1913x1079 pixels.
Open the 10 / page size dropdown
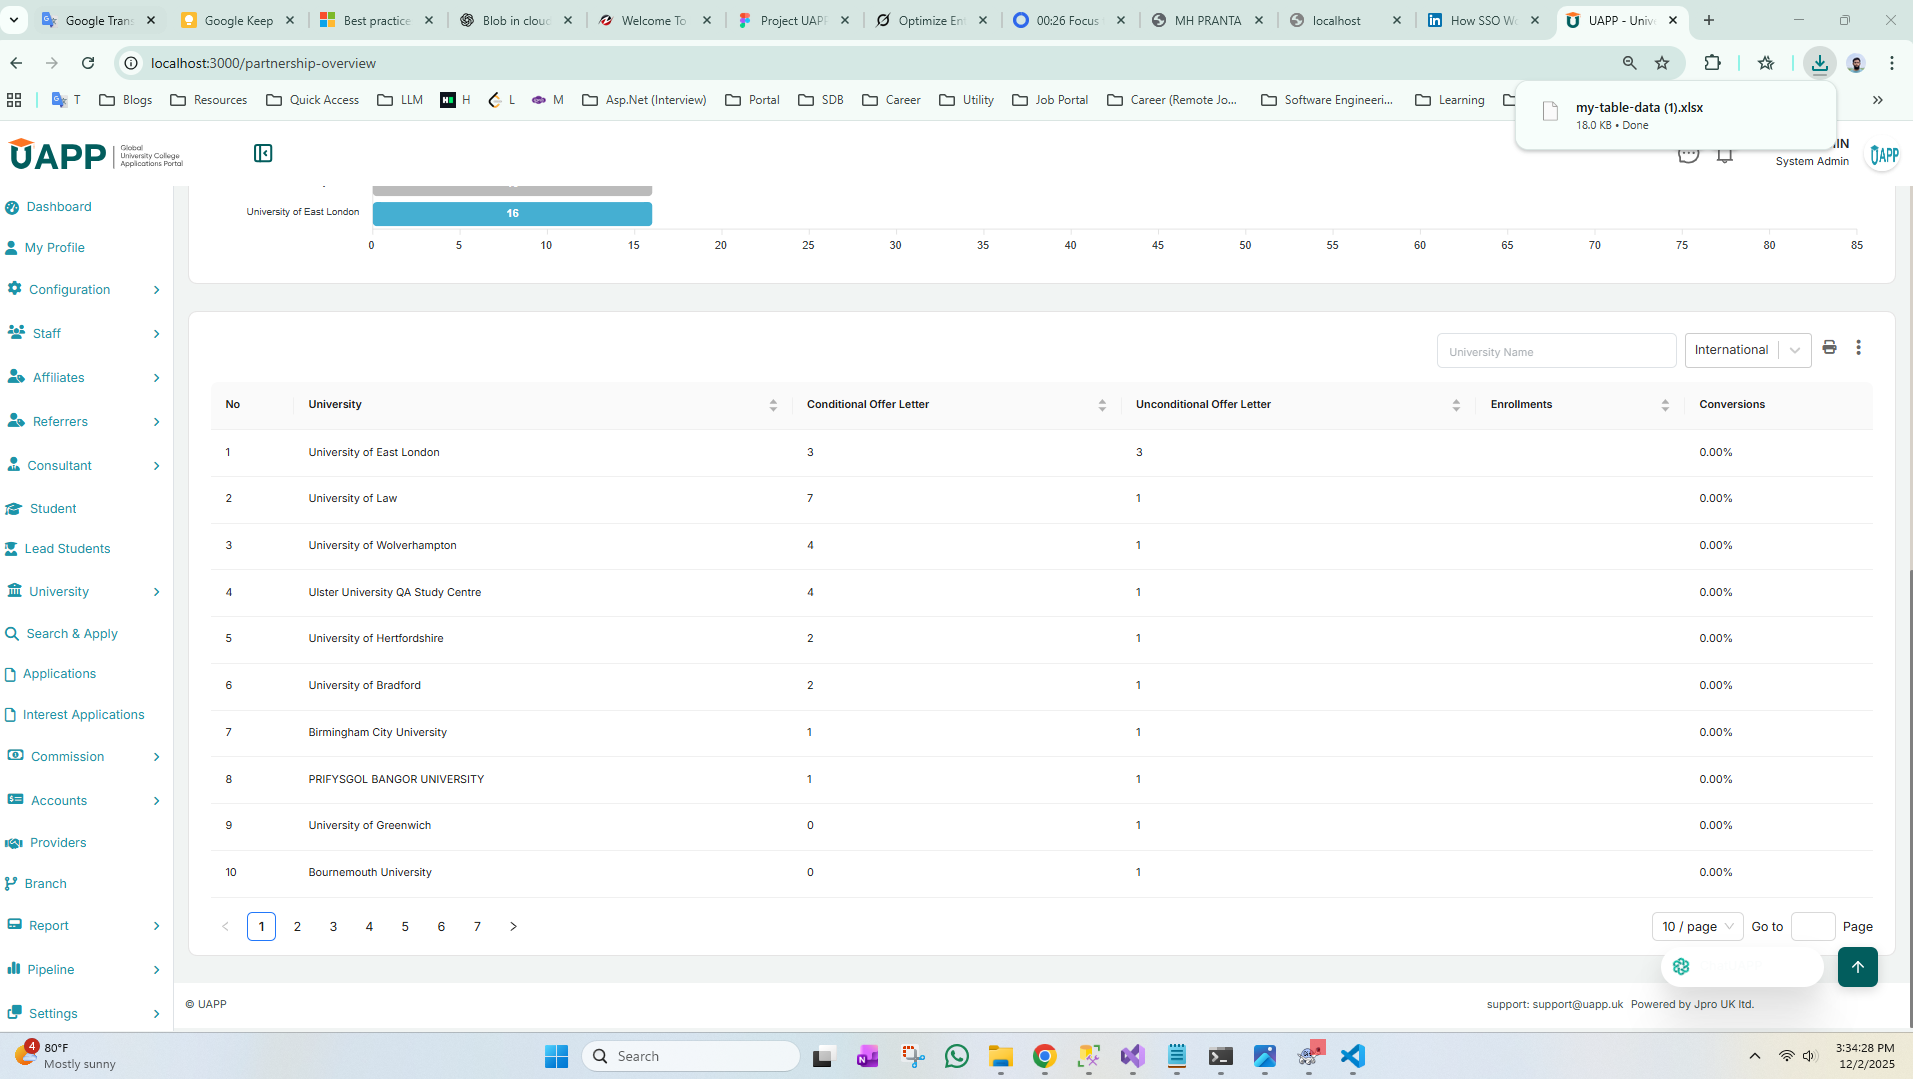[x=1697, y=927]
